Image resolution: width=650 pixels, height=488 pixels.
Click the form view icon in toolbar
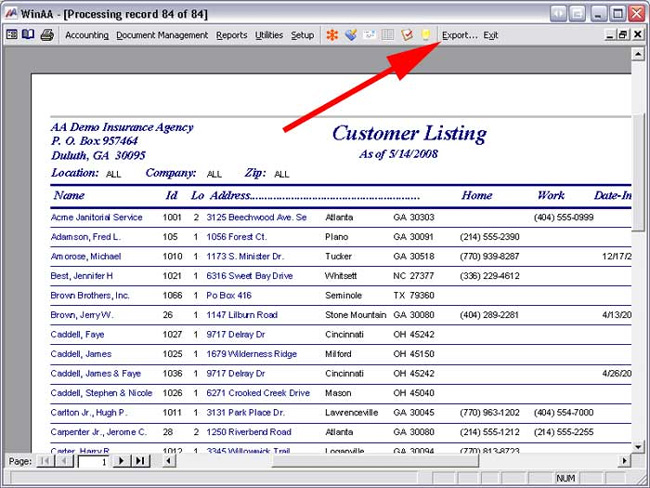(12, 34)
